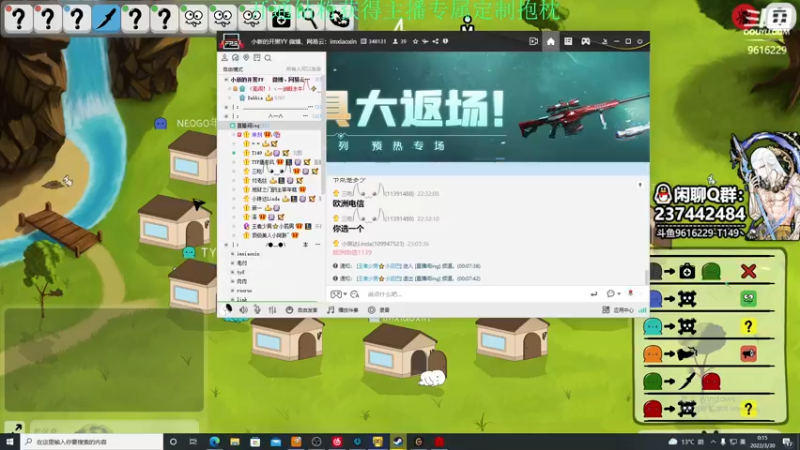Open the imxiaoxin sub-channel
This screenshot has height=450, width=800.
tap(248, 254)
